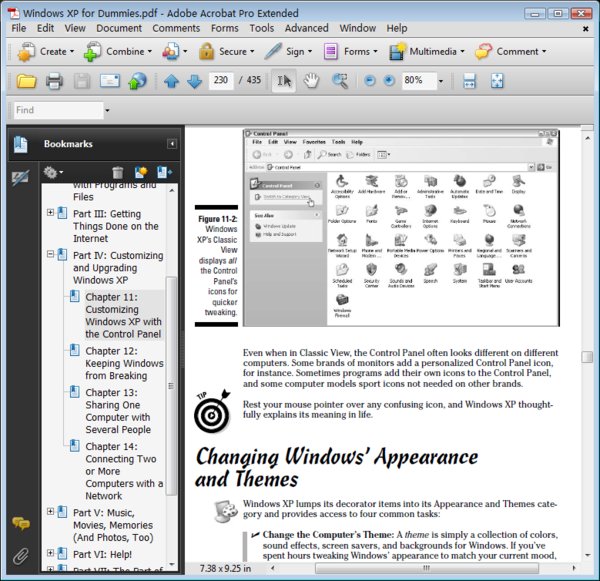Zoom out with the minus button

click(369, 81)
